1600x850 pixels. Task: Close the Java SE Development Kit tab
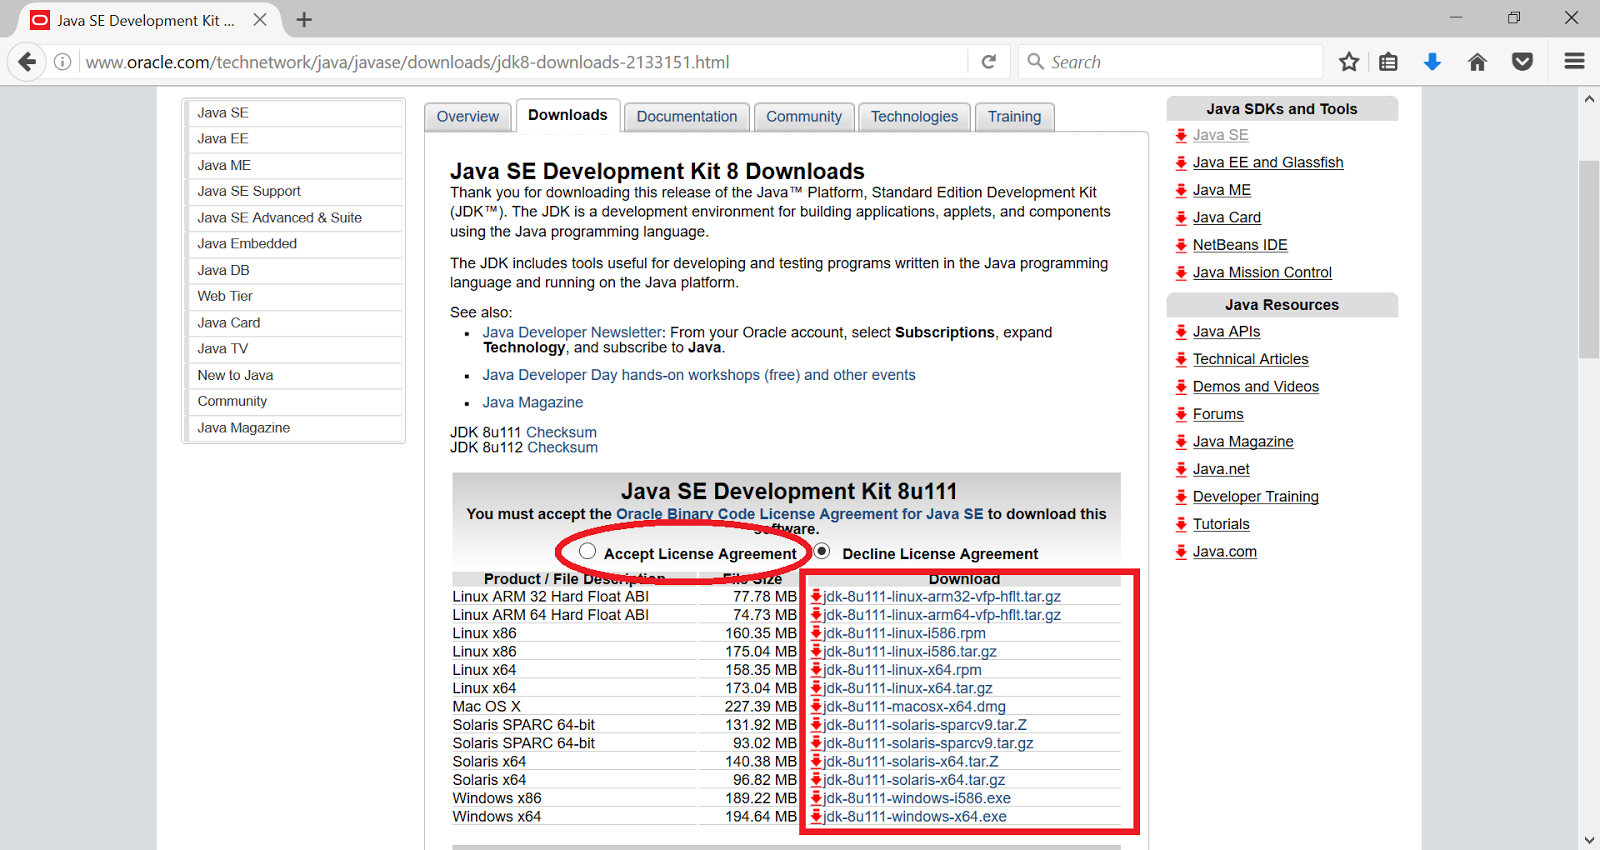260,20
